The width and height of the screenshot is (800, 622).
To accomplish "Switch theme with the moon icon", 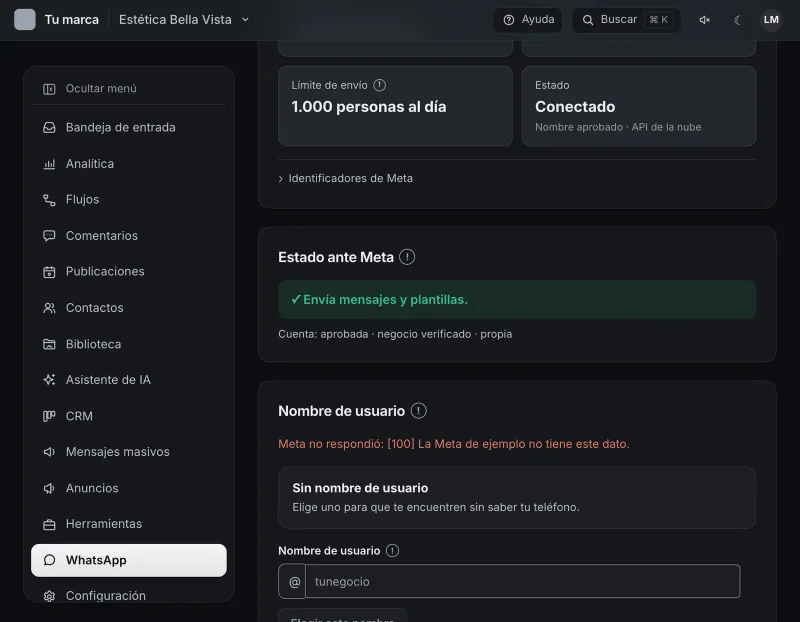I will [737, 20].
